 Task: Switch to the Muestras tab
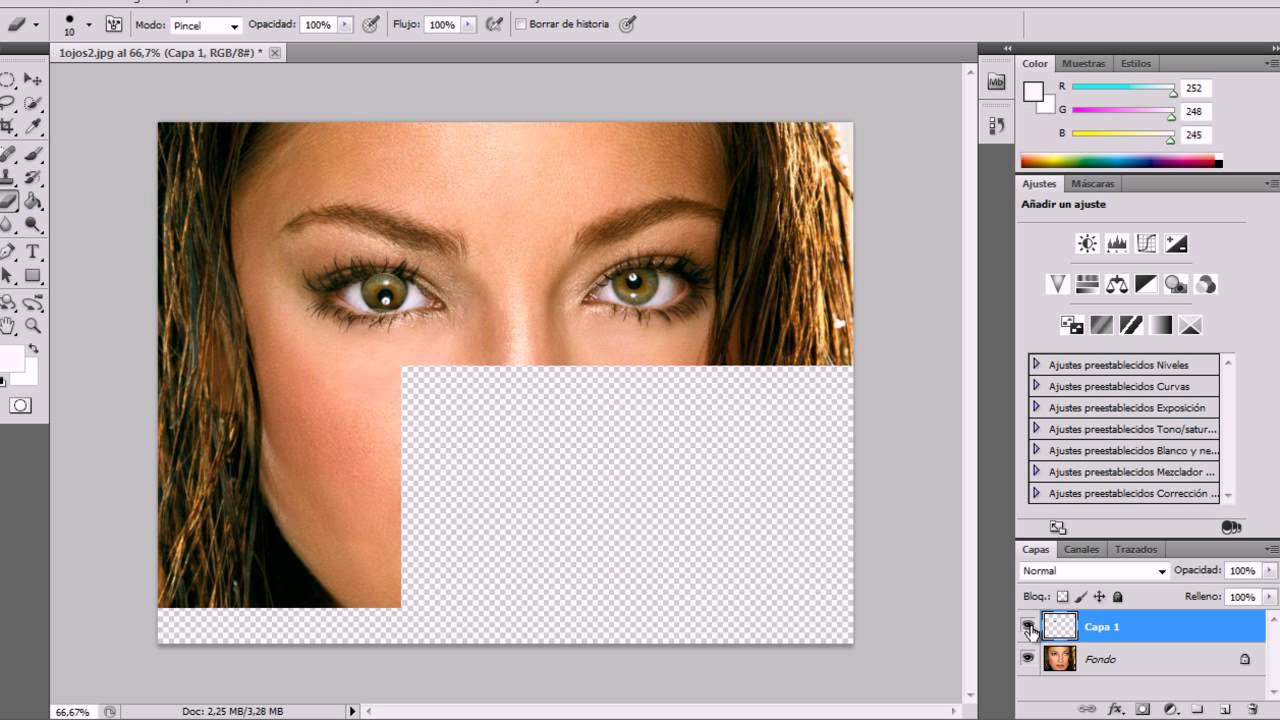click(1083, 63)
